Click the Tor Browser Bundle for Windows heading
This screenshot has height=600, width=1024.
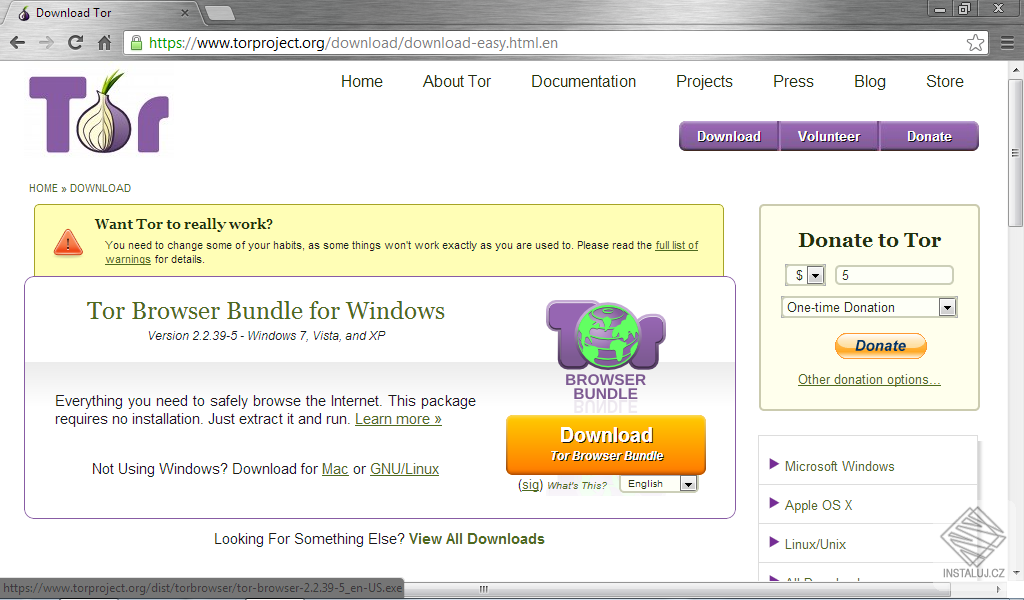[266, 311]
